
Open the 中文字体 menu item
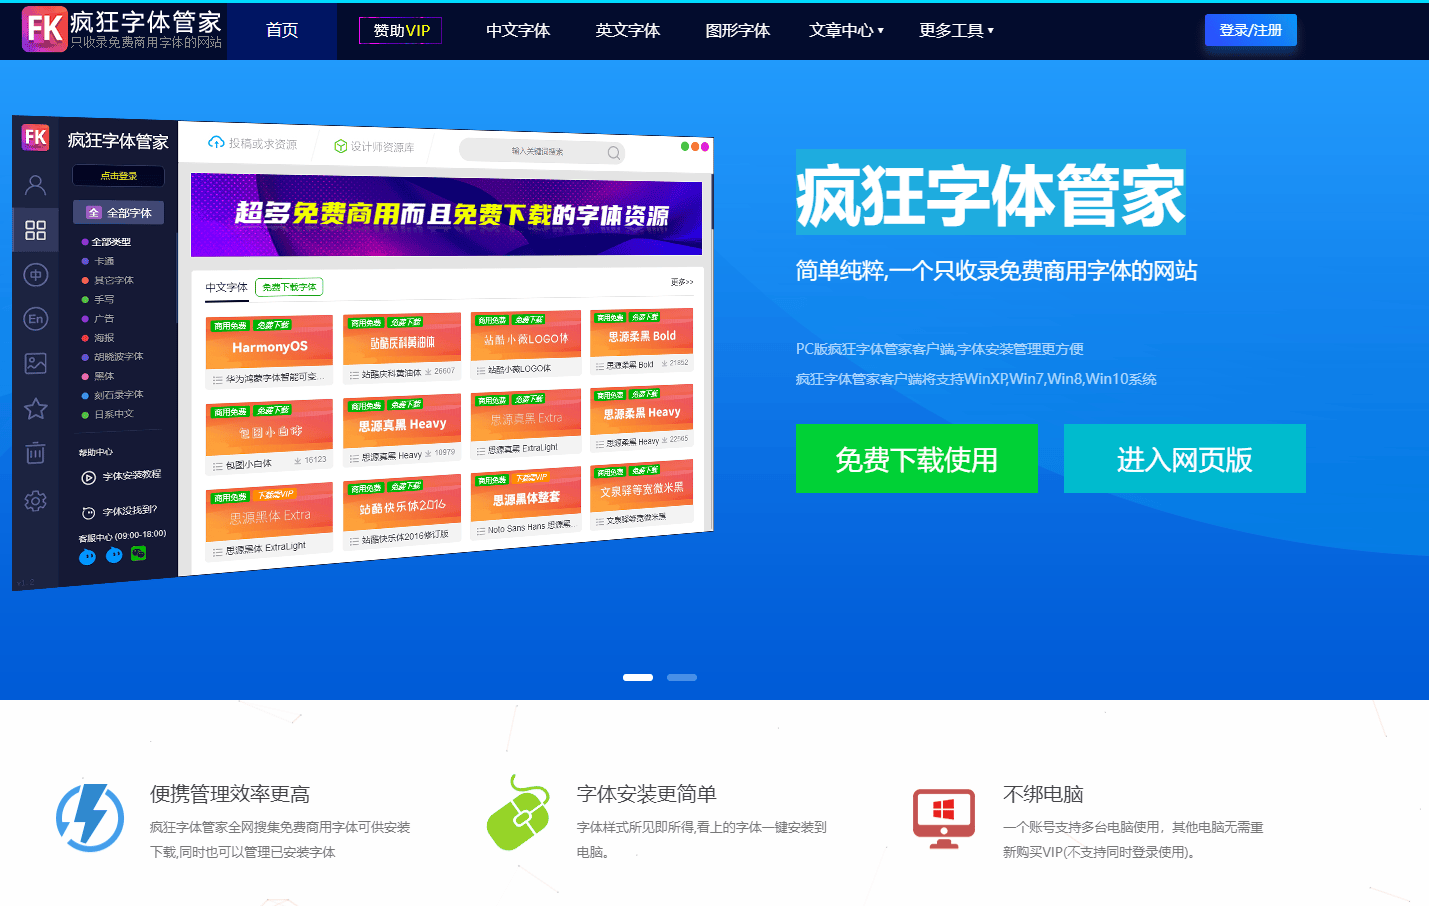518,31
